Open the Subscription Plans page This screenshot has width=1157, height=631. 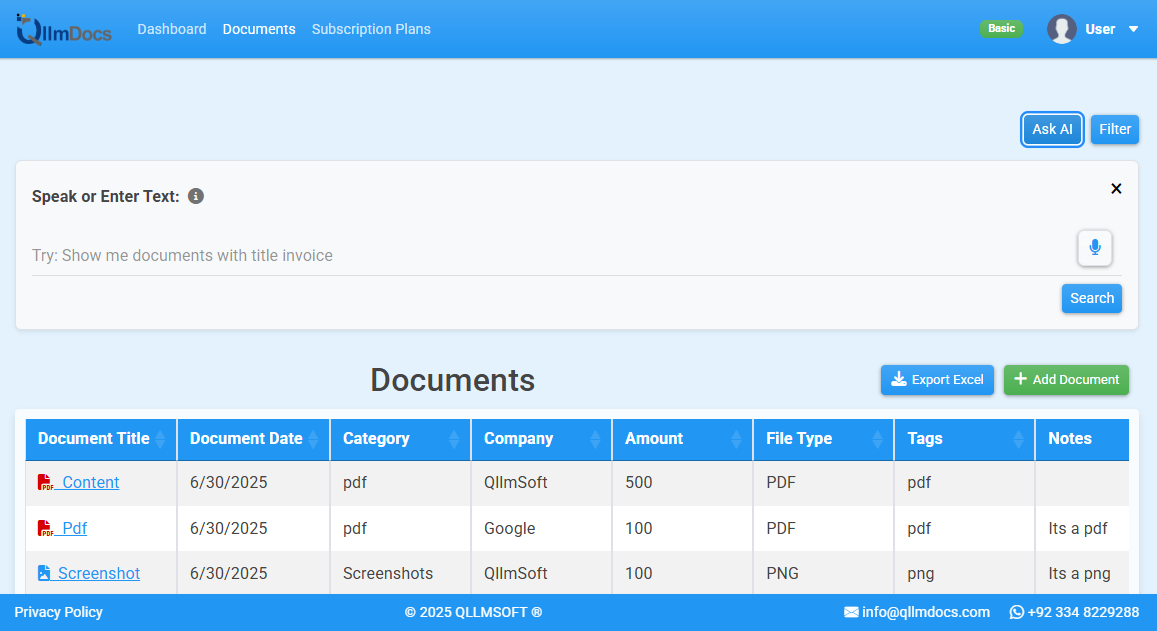coord(371,29)
